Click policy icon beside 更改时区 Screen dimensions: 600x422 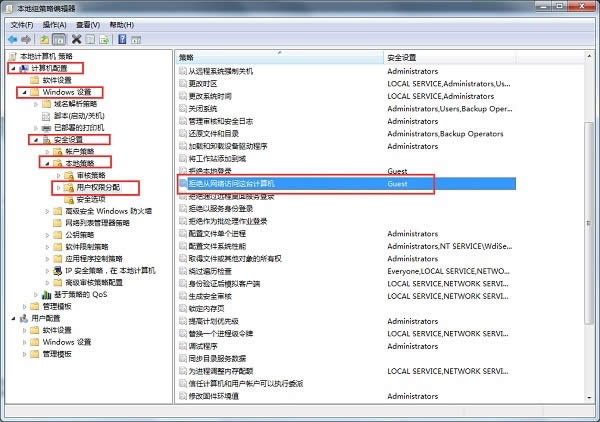(183, 83)
